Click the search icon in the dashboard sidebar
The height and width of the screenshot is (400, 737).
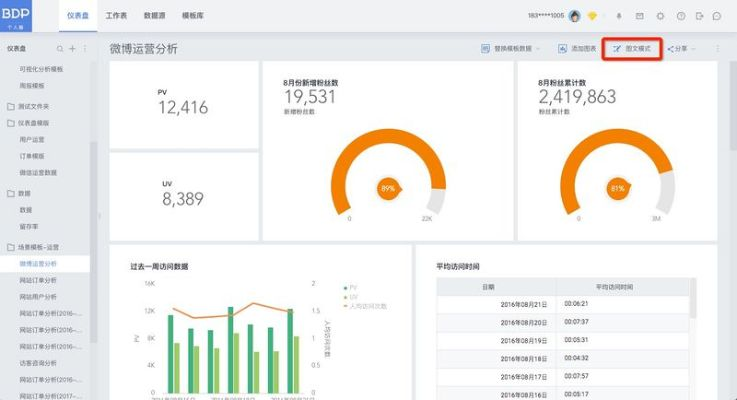60,48
